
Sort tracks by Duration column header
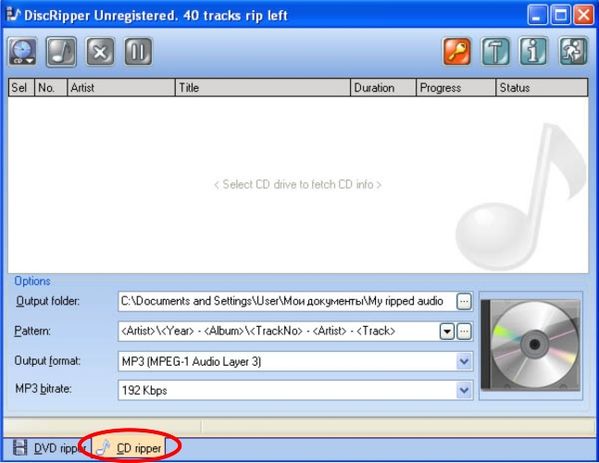pos(383,87)
